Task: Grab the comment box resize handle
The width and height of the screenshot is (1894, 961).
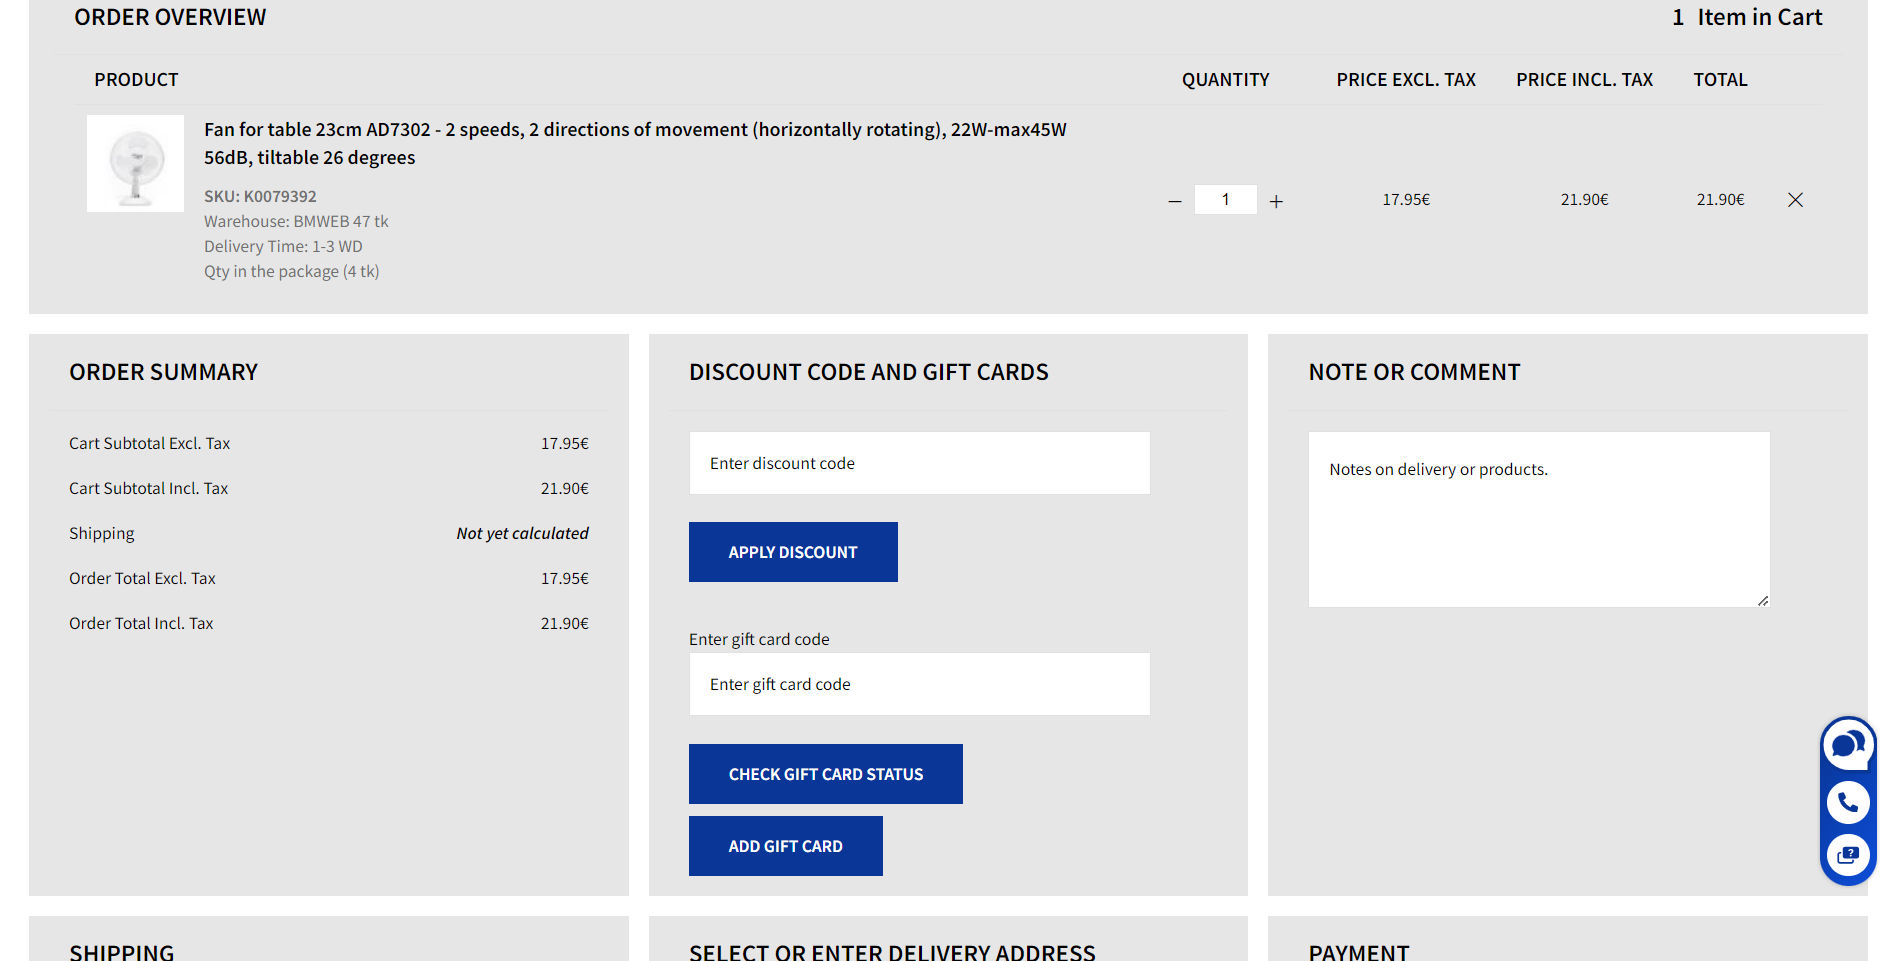Action: tap(1763, 600)
